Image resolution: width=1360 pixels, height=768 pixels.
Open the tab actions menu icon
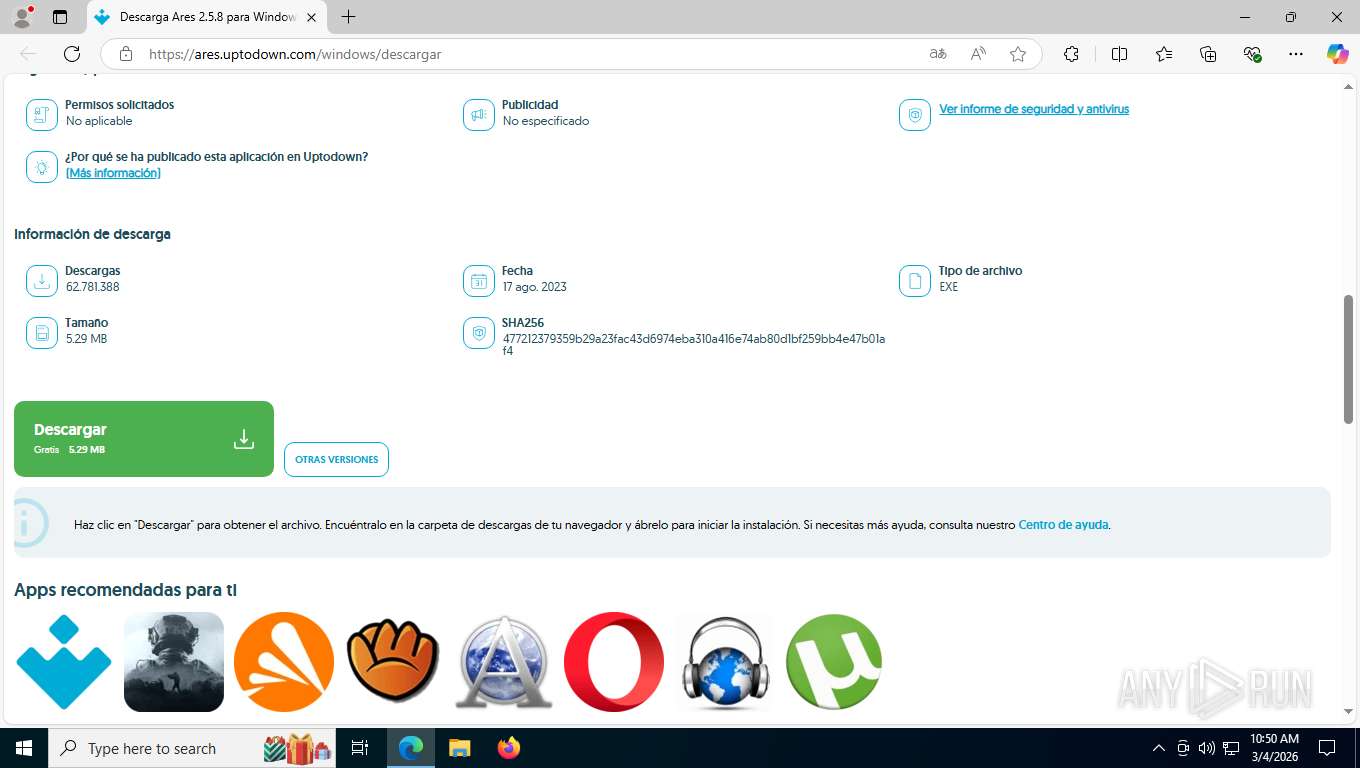[60, 17]
